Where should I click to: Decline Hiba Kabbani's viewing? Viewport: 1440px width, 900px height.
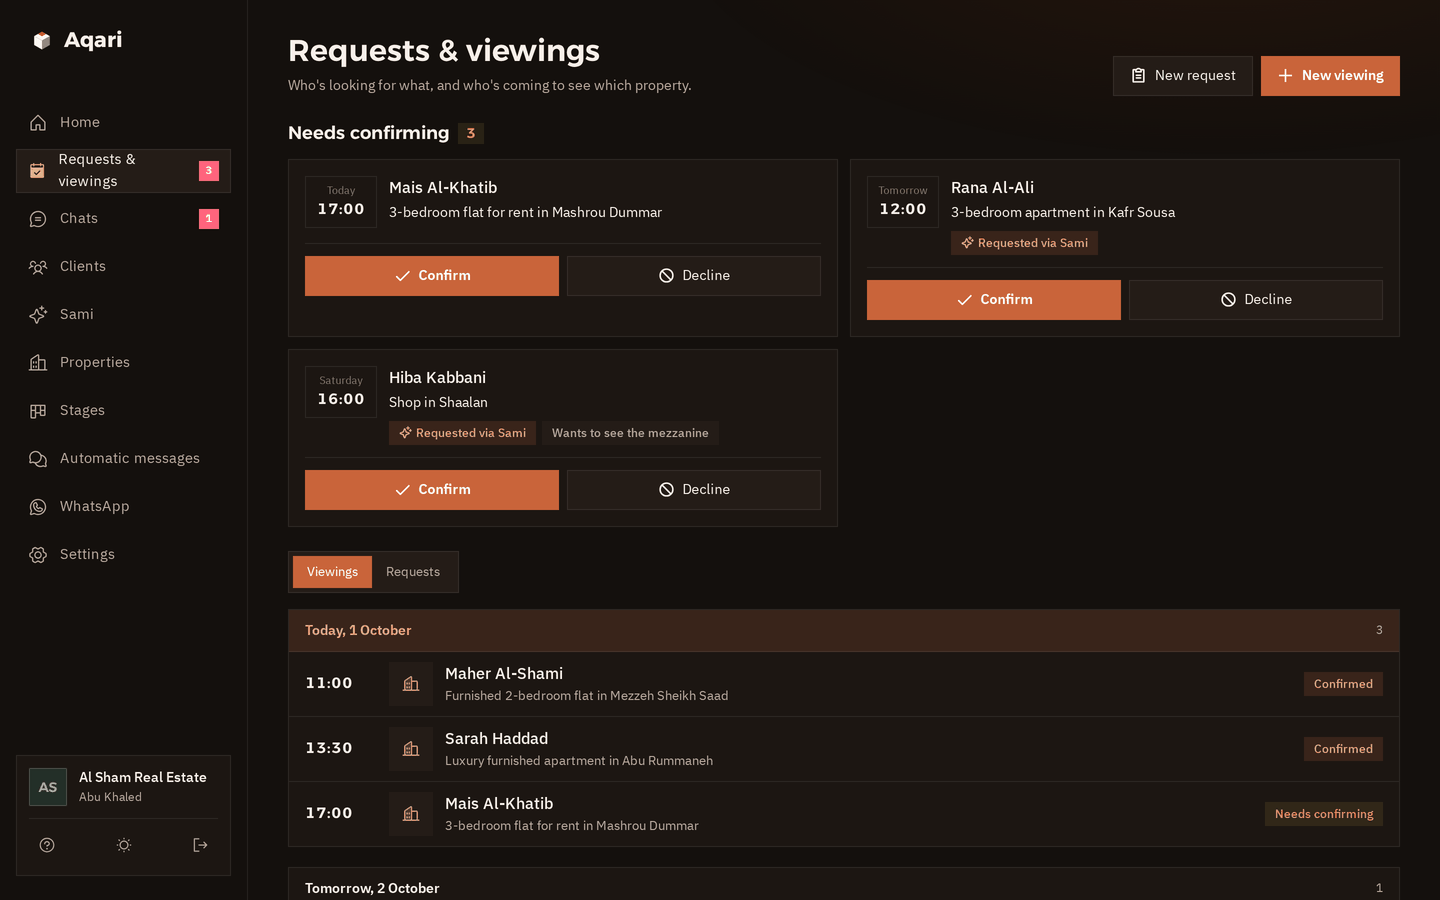(x=694, y=490)
